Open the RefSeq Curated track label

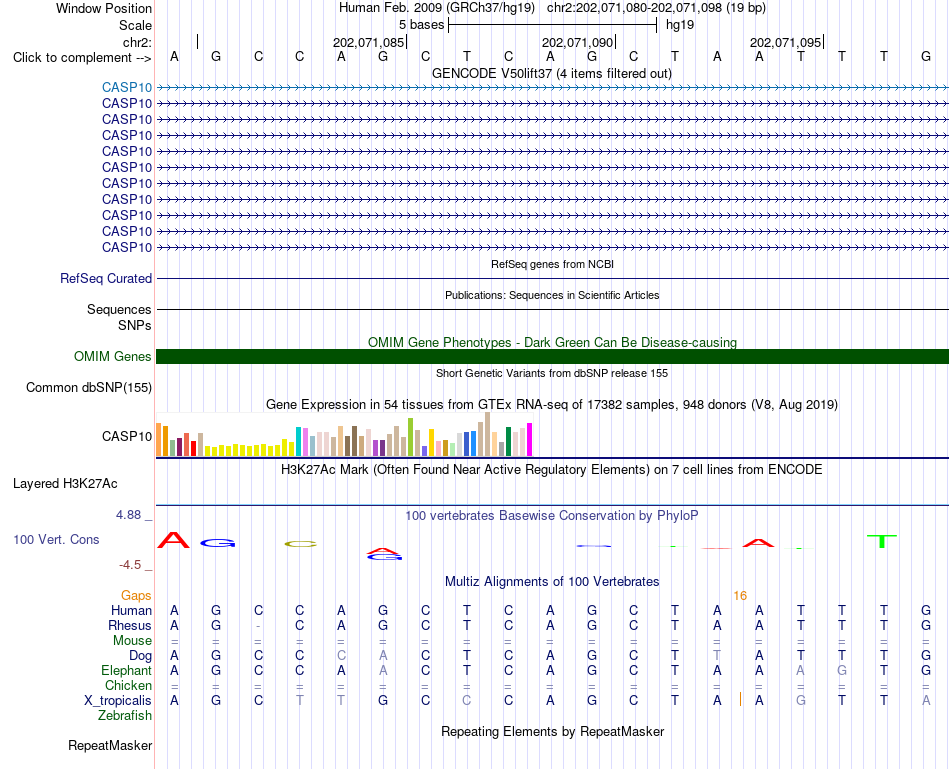[106, 278]
